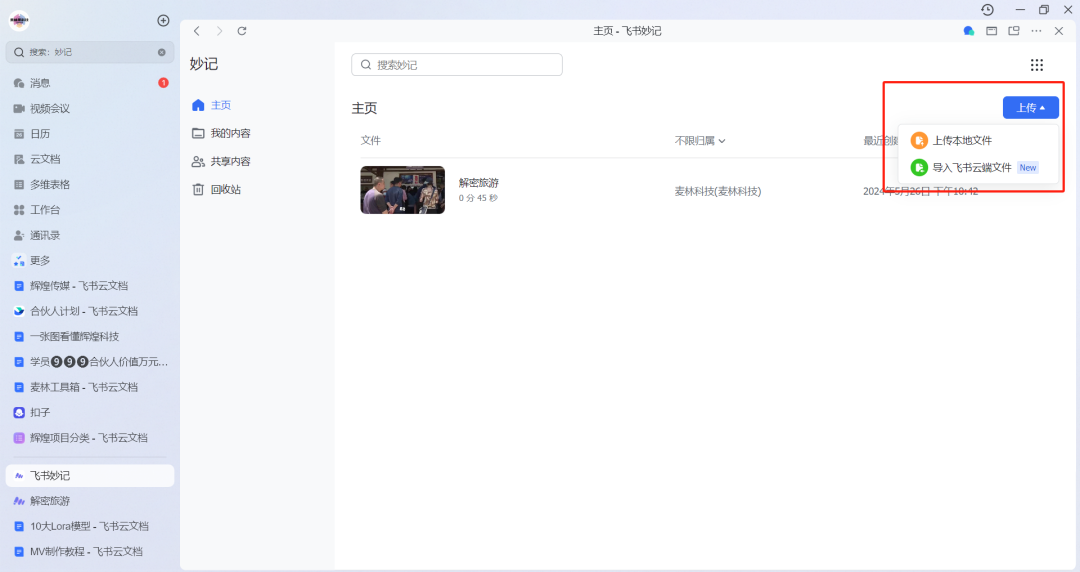Open 云文档 cloud docs
Viewport: 1080px width, 572px height.
pos(90,159)
